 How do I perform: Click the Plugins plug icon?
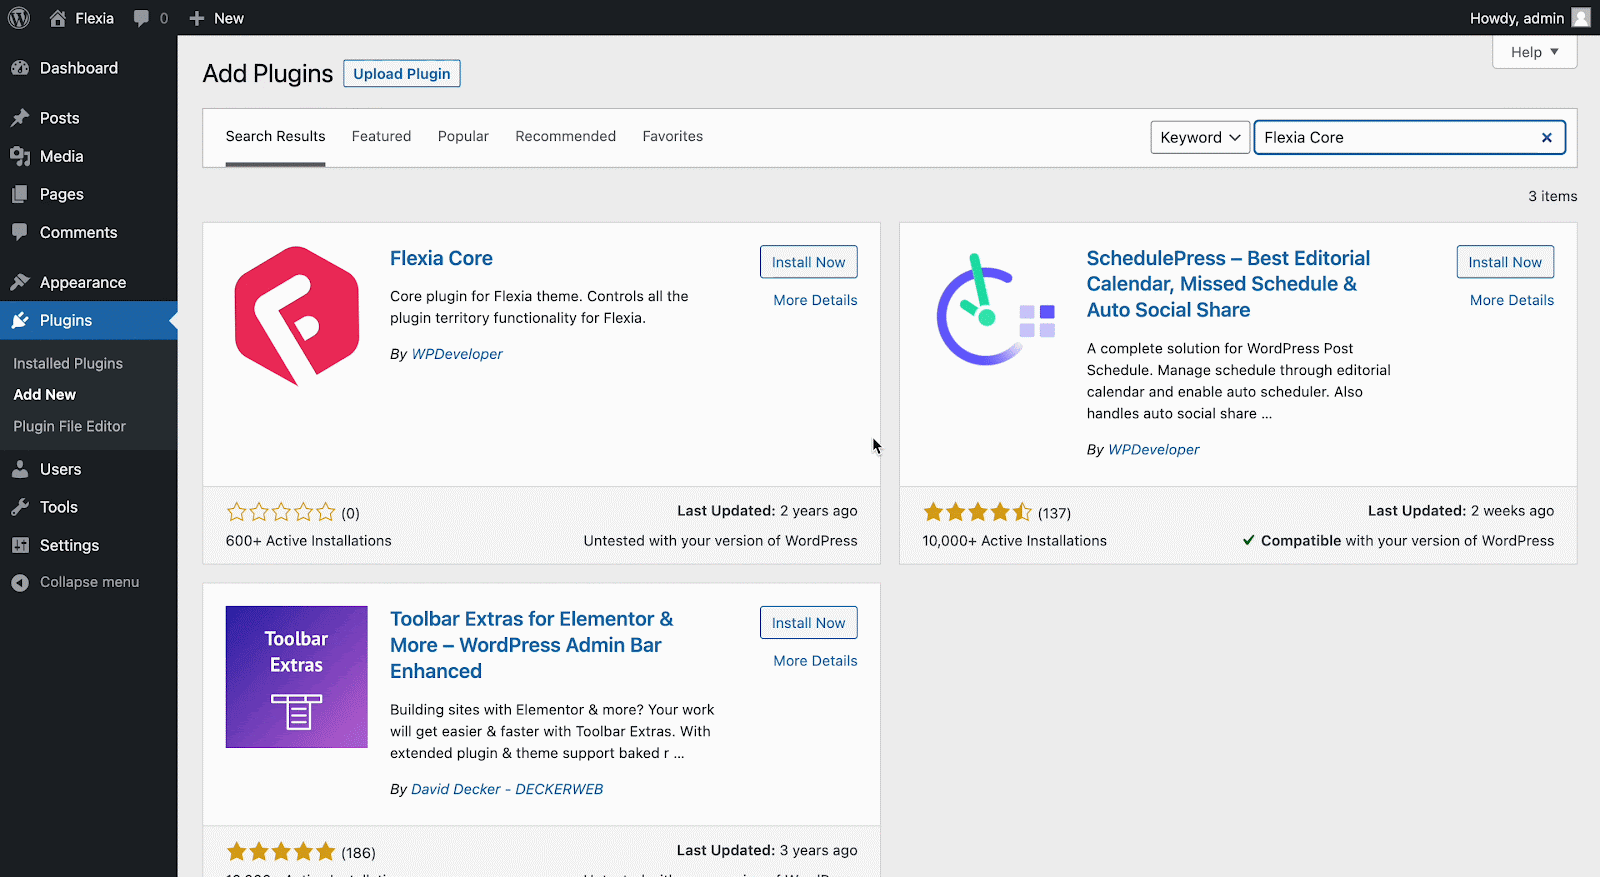(20, 320)
